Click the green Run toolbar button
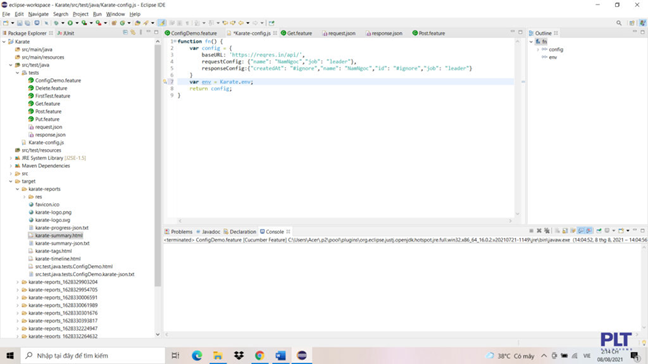 coord(70,23)
